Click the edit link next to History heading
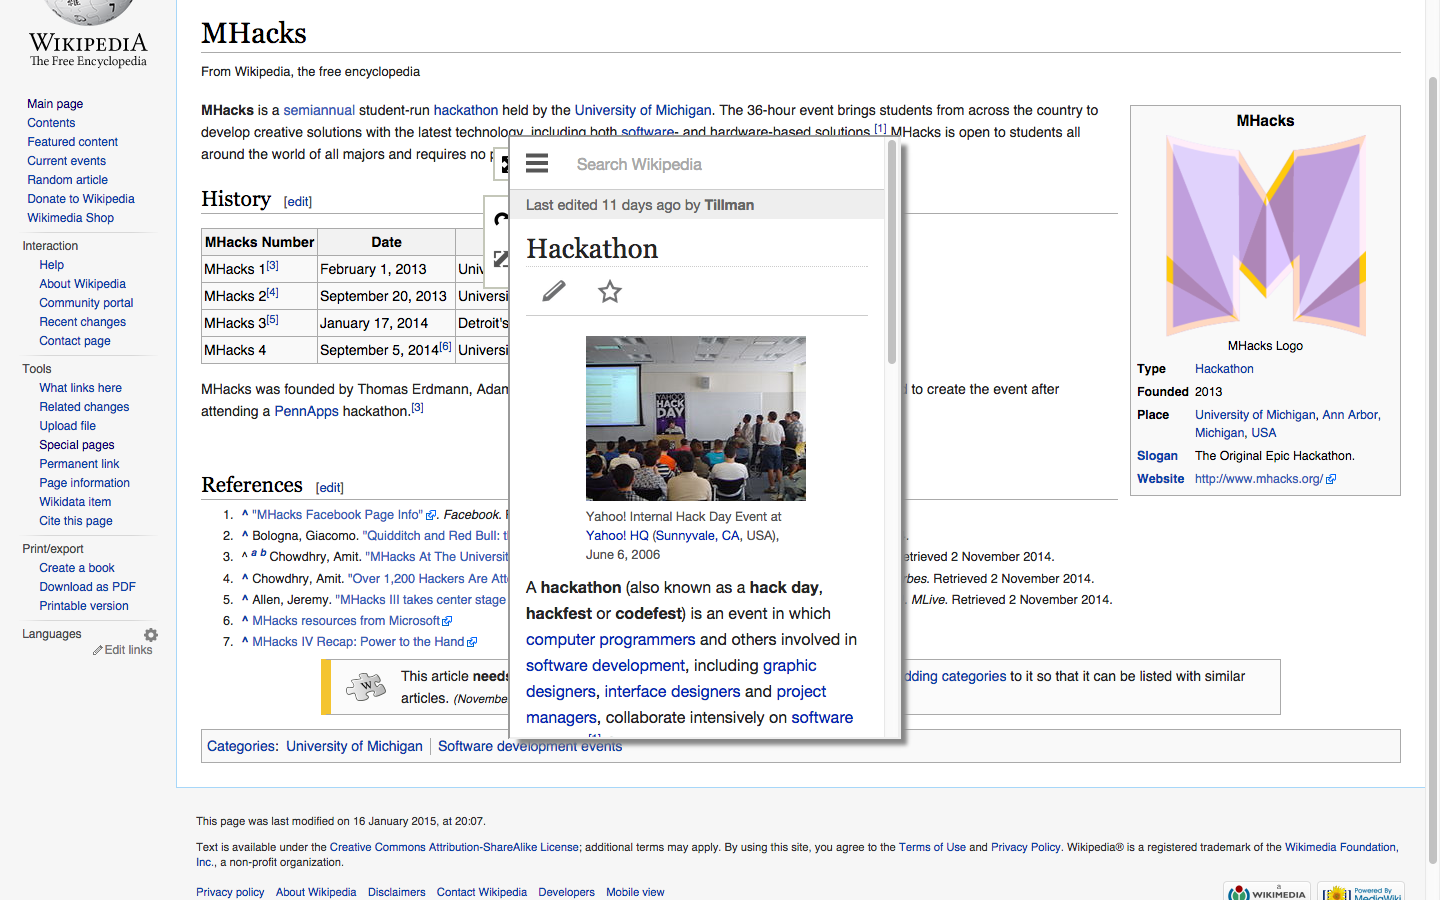Viewport: 1440px width, 900px height. tap(298, 202)
